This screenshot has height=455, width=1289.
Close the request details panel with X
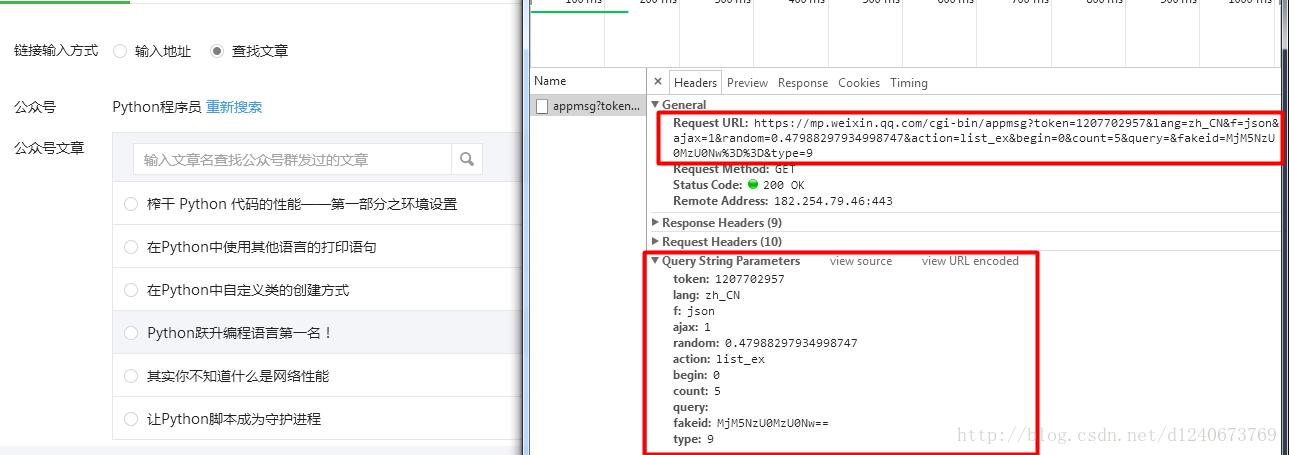[657, 82]
